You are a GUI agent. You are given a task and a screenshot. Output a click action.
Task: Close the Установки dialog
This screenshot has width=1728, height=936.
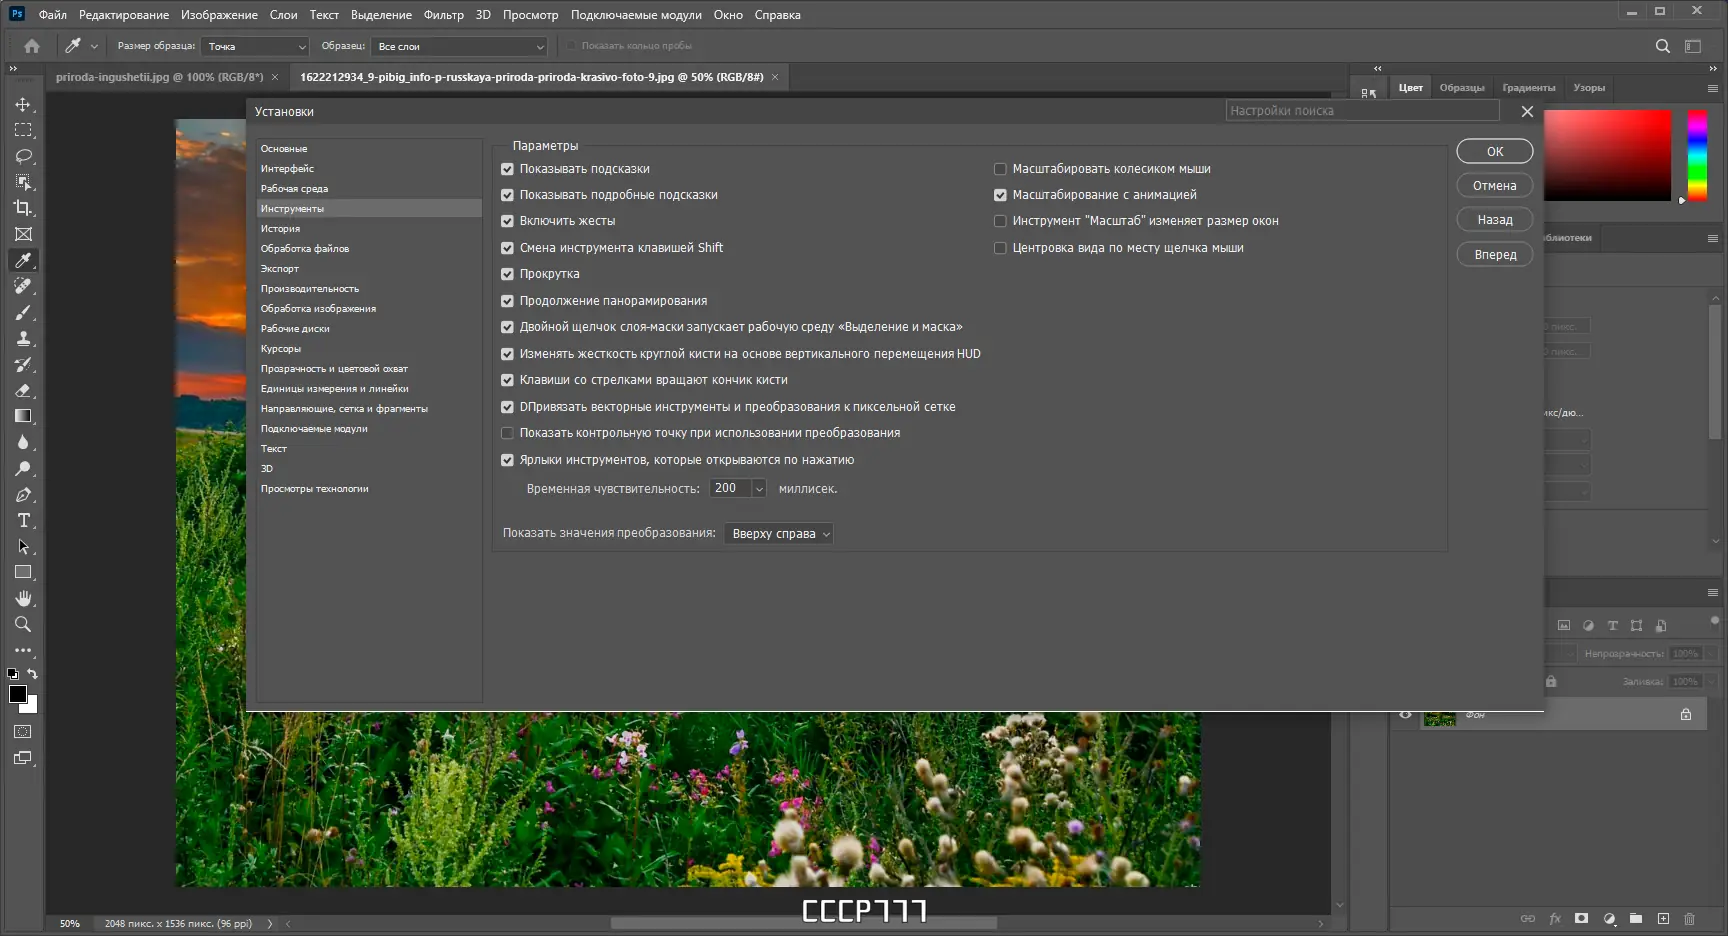1527,112
